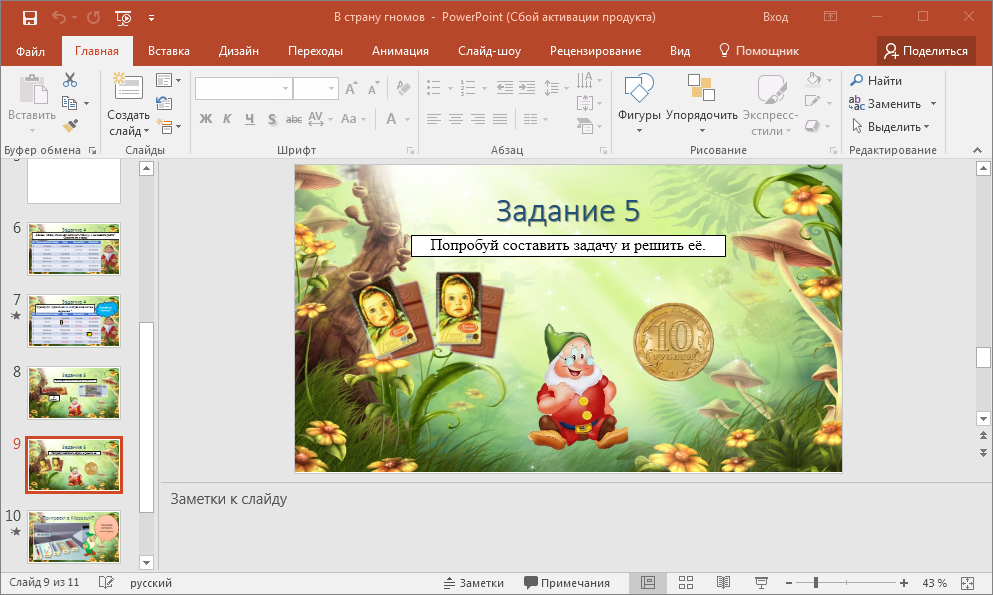Increase font size

(x=351, y=89)
